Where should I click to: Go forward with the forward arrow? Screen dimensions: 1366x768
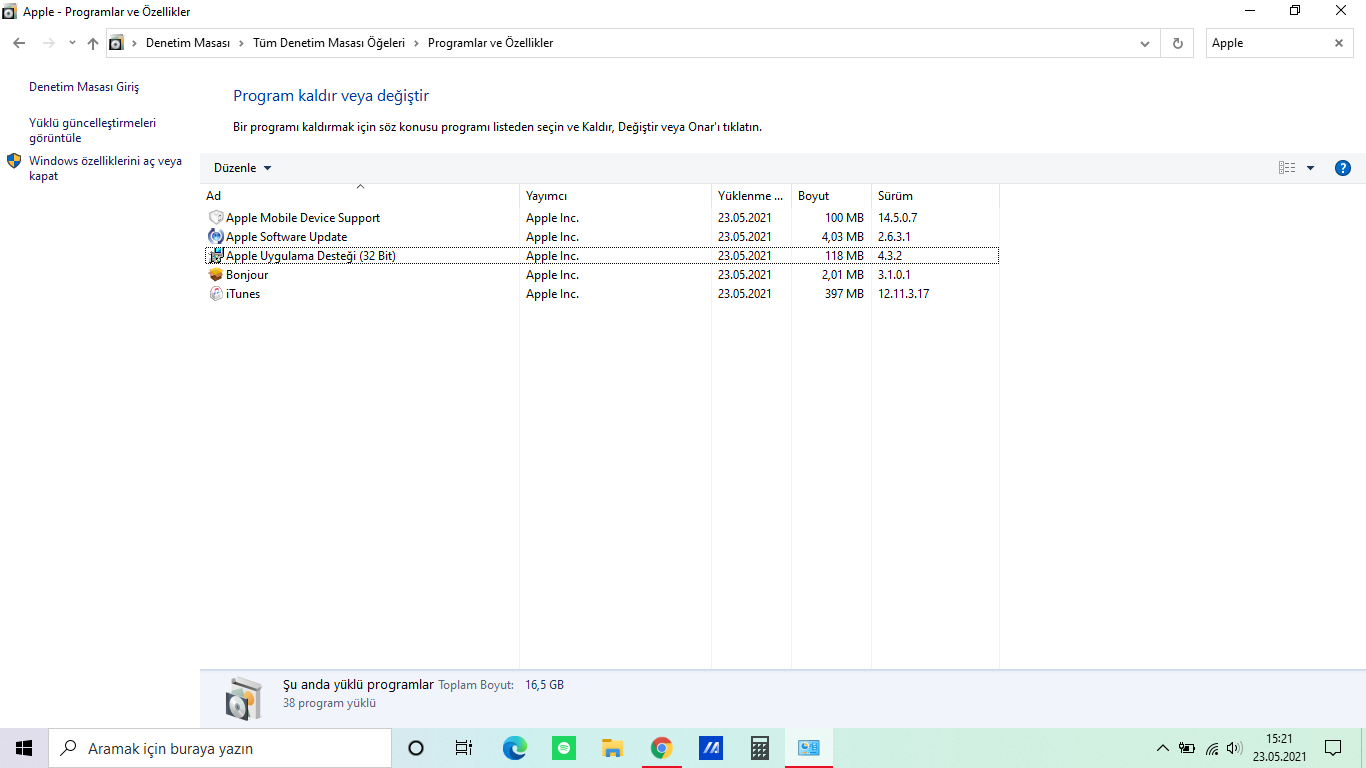pyautogui.click(x=48, y=43)
